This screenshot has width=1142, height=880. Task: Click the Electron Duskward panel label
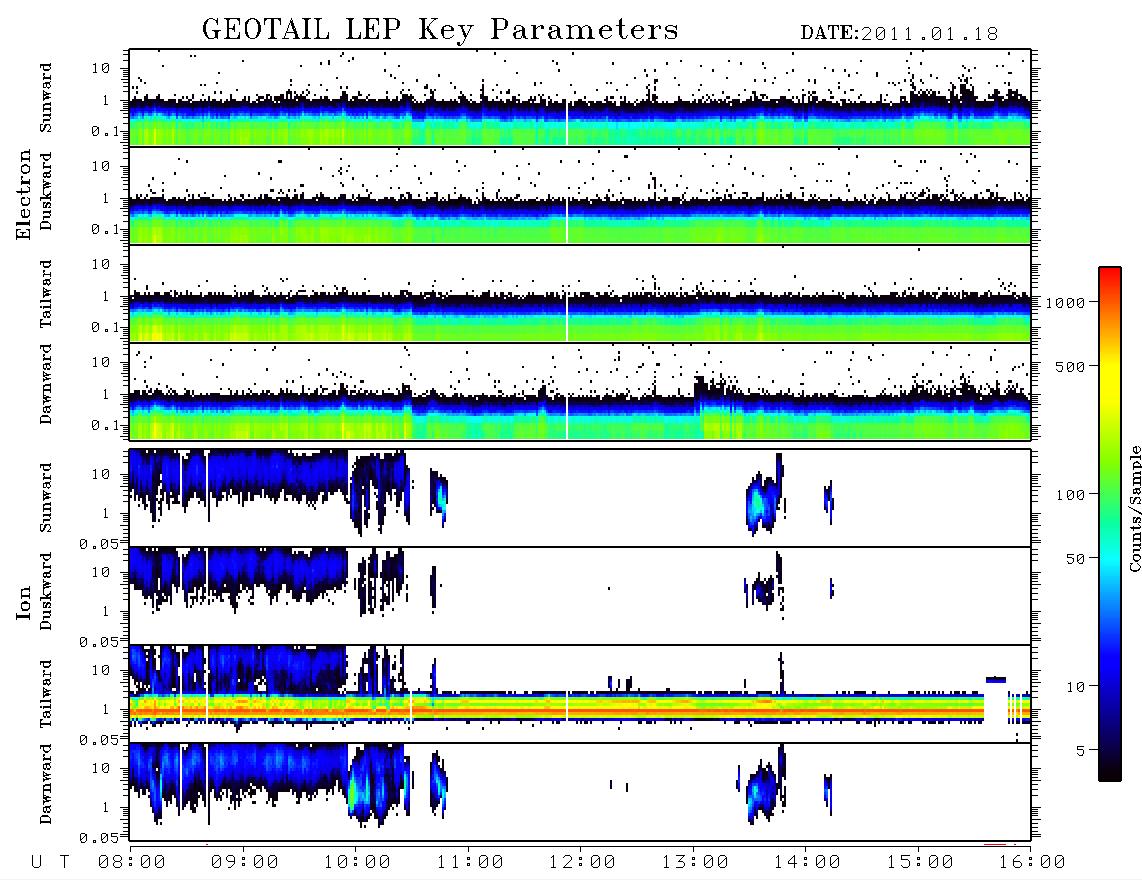[46, 192]
